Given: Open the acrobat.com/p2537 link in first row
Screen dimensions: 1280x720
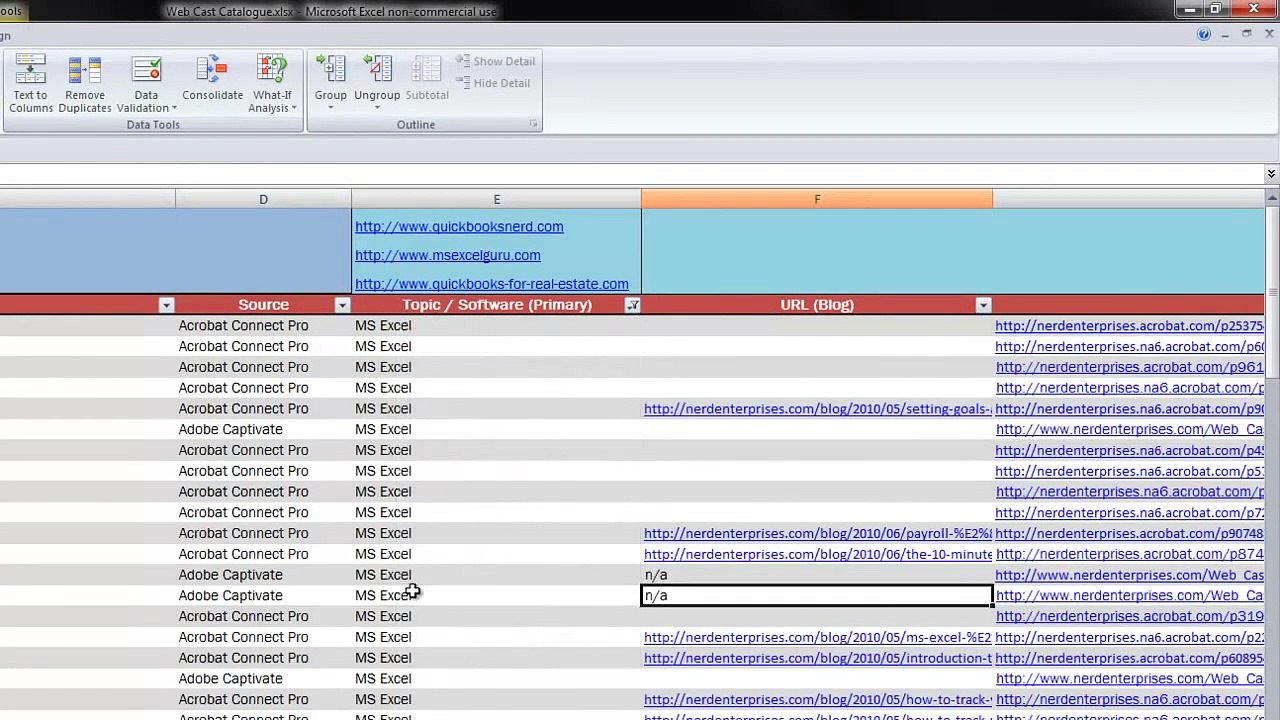Looking at the screenshot, I should click(1129, 326).
